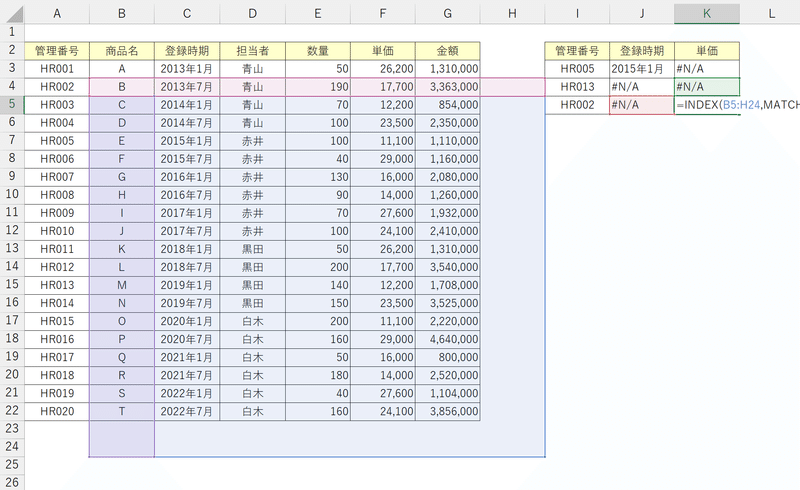Select 黒田 cell in row 13

coord(253,249)
